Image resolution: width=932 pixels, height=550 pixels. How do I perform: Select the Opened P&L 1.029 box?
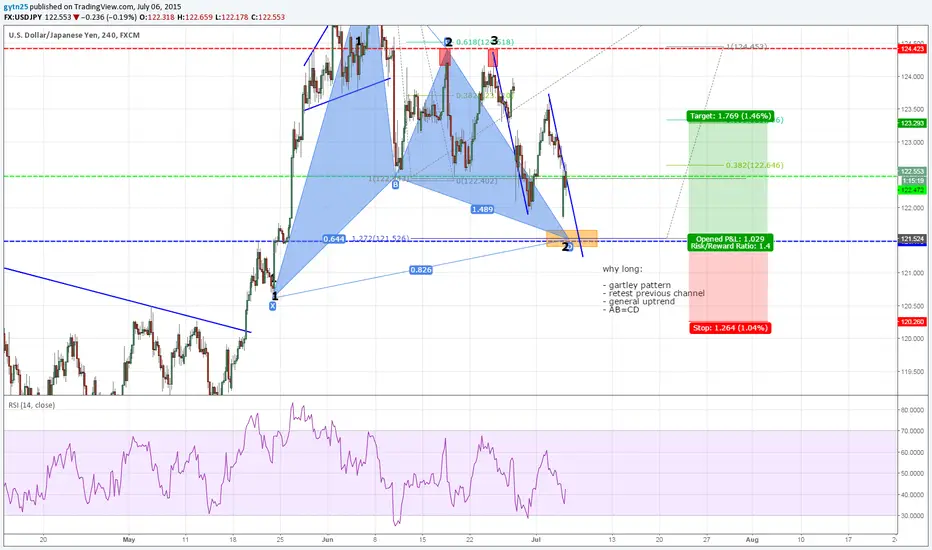tap(731, 243)
